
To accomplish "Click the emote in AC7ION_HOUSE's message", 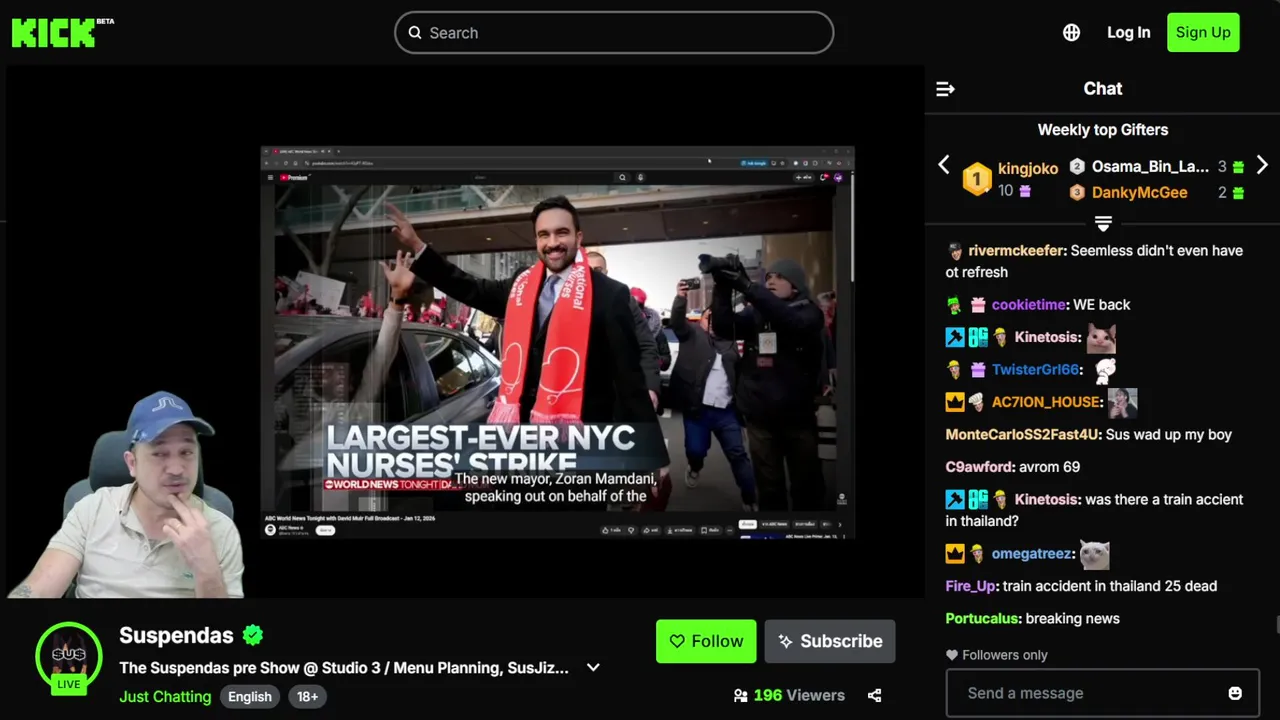I will pos(1123,402).
